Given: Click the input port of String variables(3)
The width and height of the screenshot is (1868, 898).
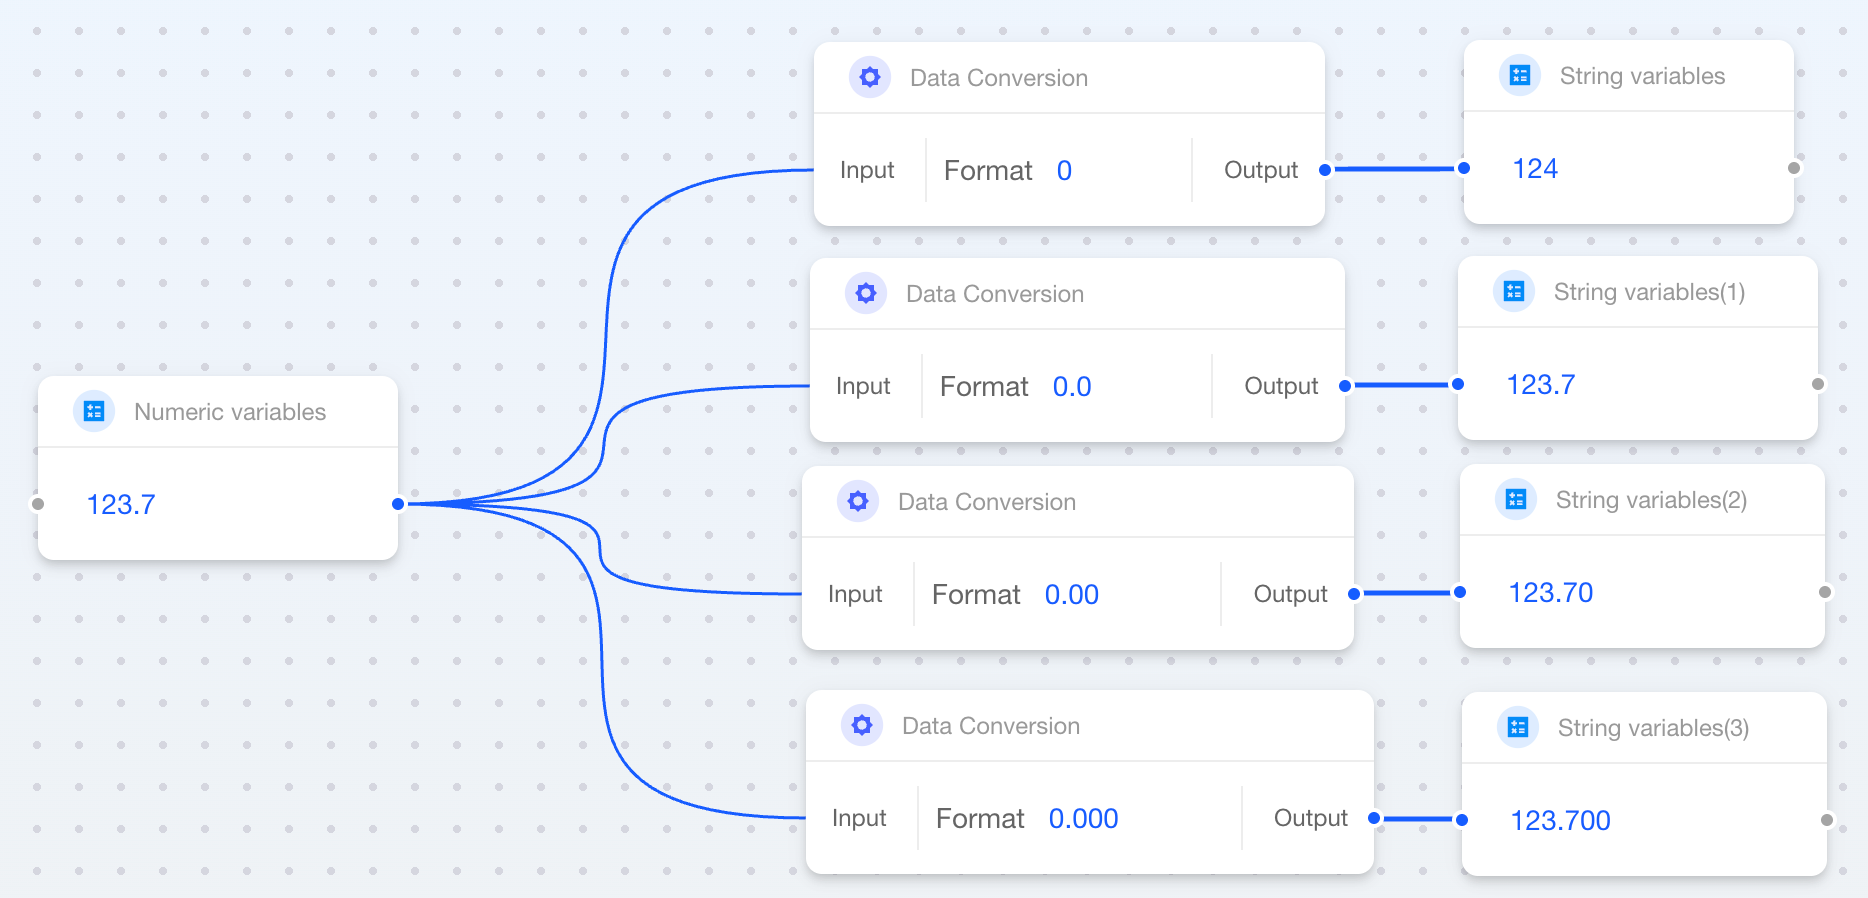Looking at the screenshot, I should point(1462,820).
